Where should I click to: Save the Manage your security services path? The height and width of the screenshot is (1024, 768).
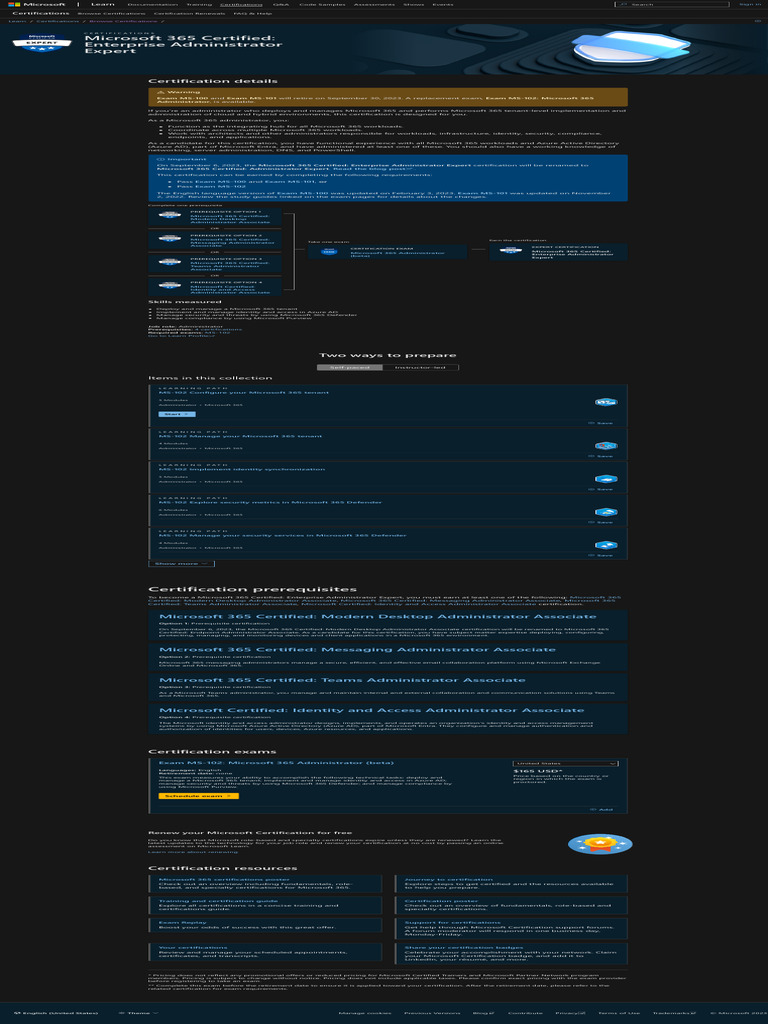click(x=601, y=555)
